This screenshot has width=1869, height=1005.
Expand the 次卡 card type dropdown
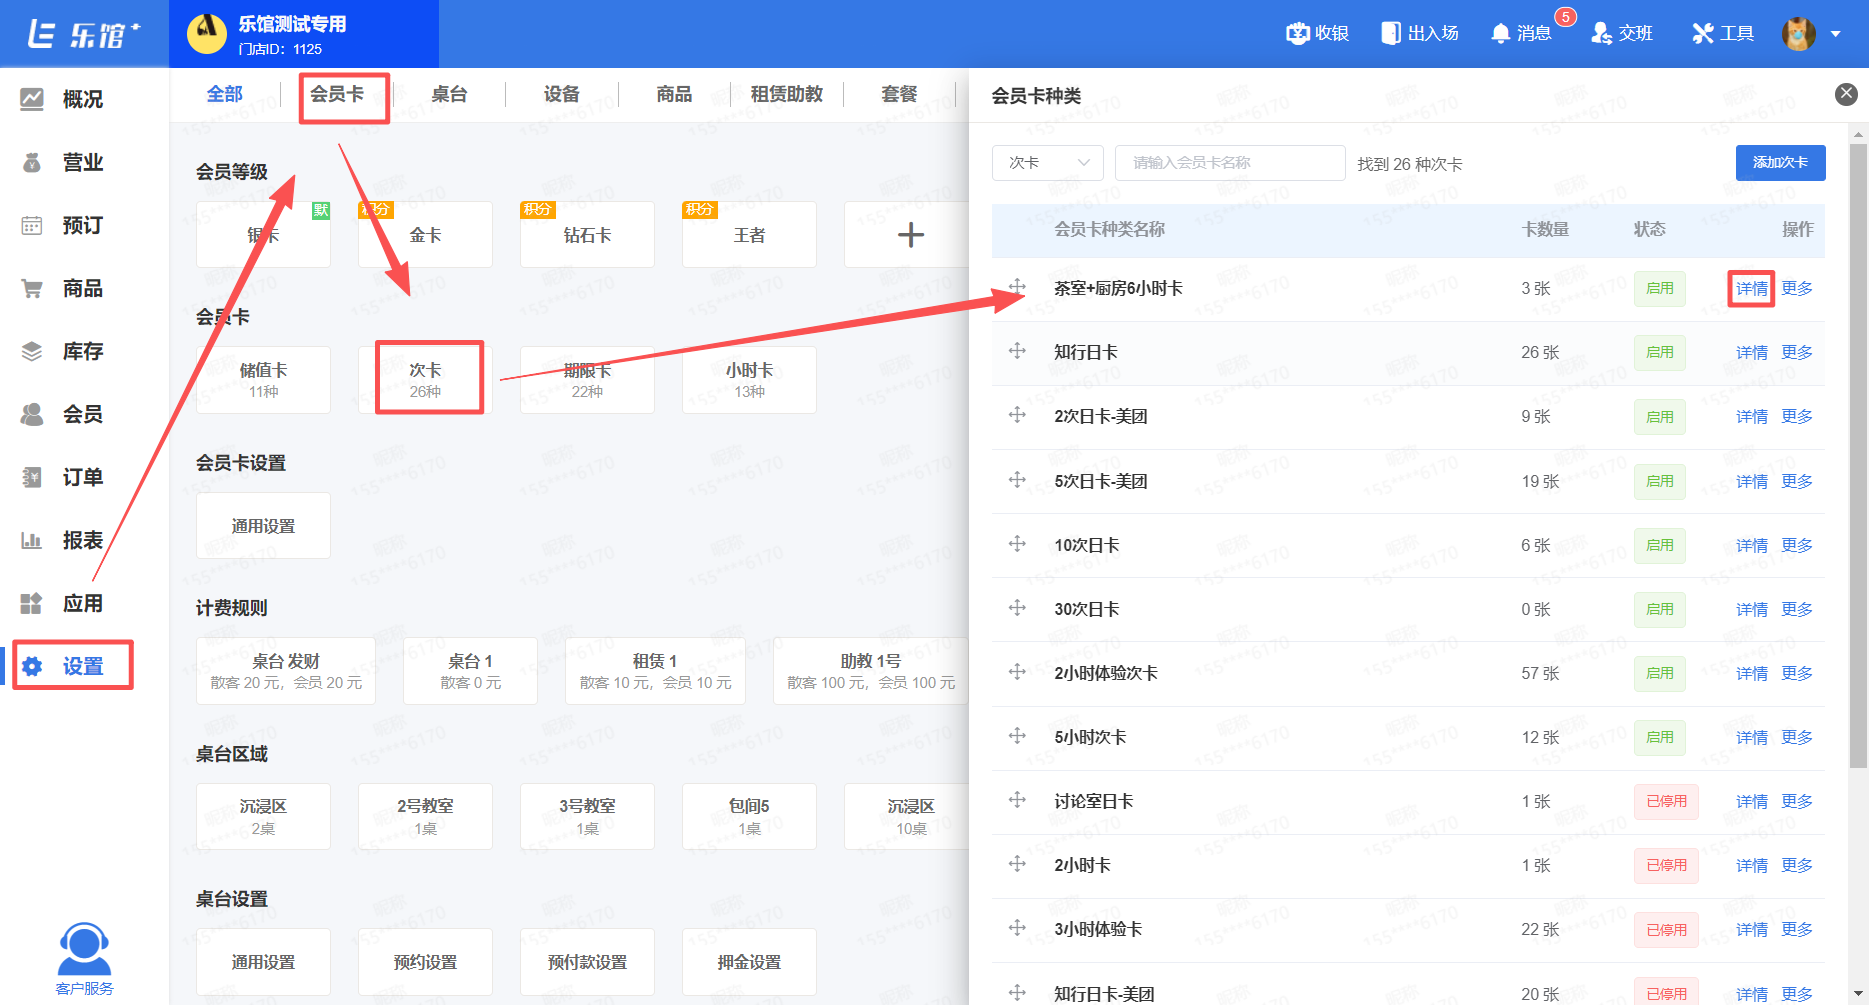1047,162
